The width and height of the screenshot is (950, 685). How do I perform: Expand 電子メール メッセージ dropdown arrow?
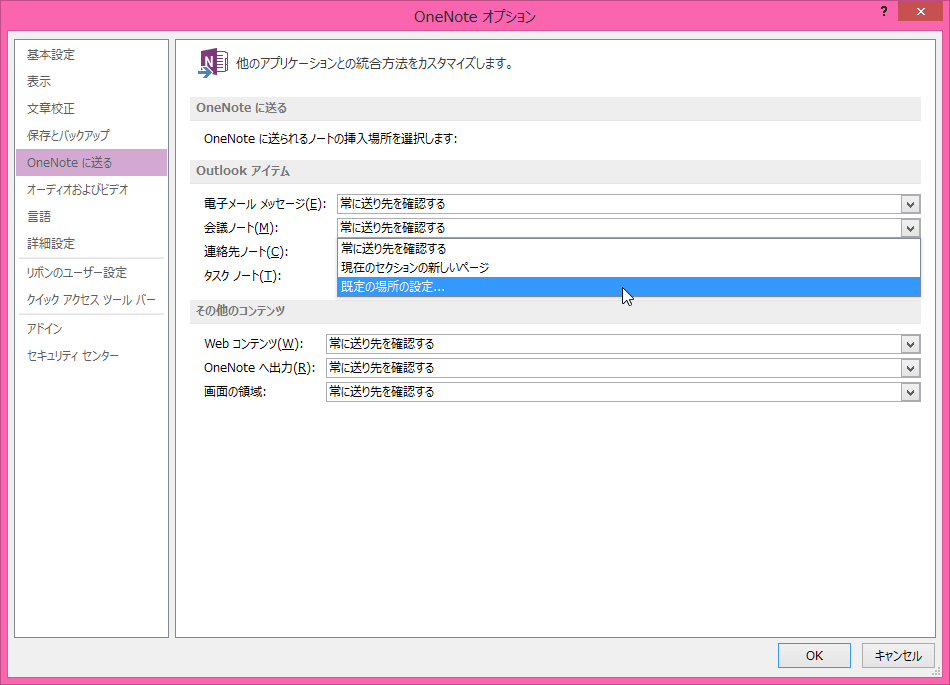pyautogui.click(x=910, y=204)
